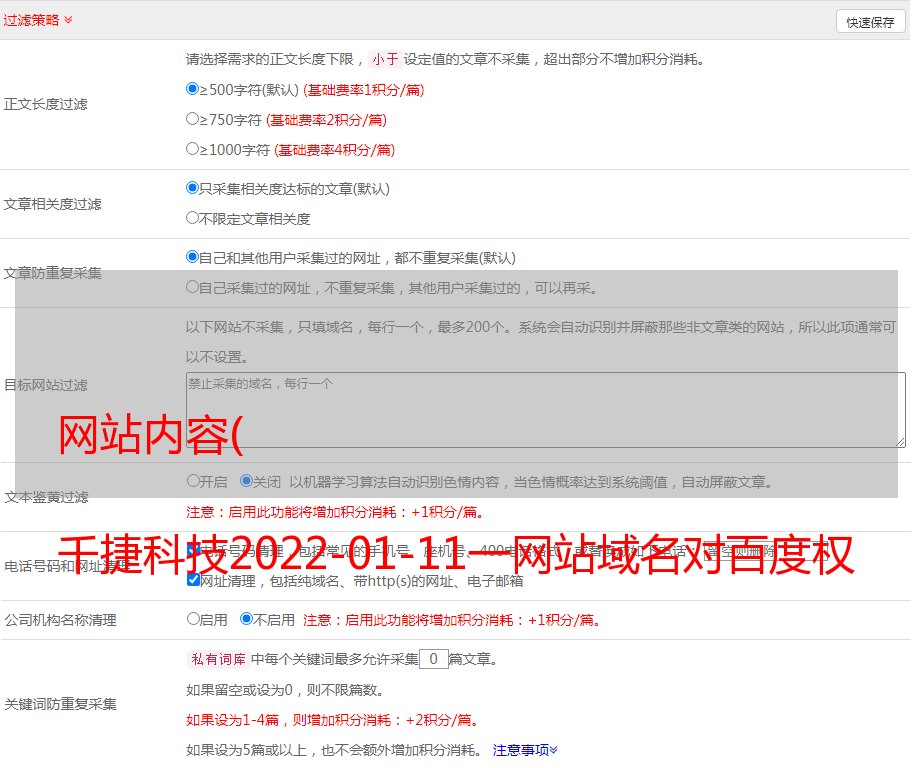
Task: Click the 私有词库 tag label
Action: tap(215, 659)
